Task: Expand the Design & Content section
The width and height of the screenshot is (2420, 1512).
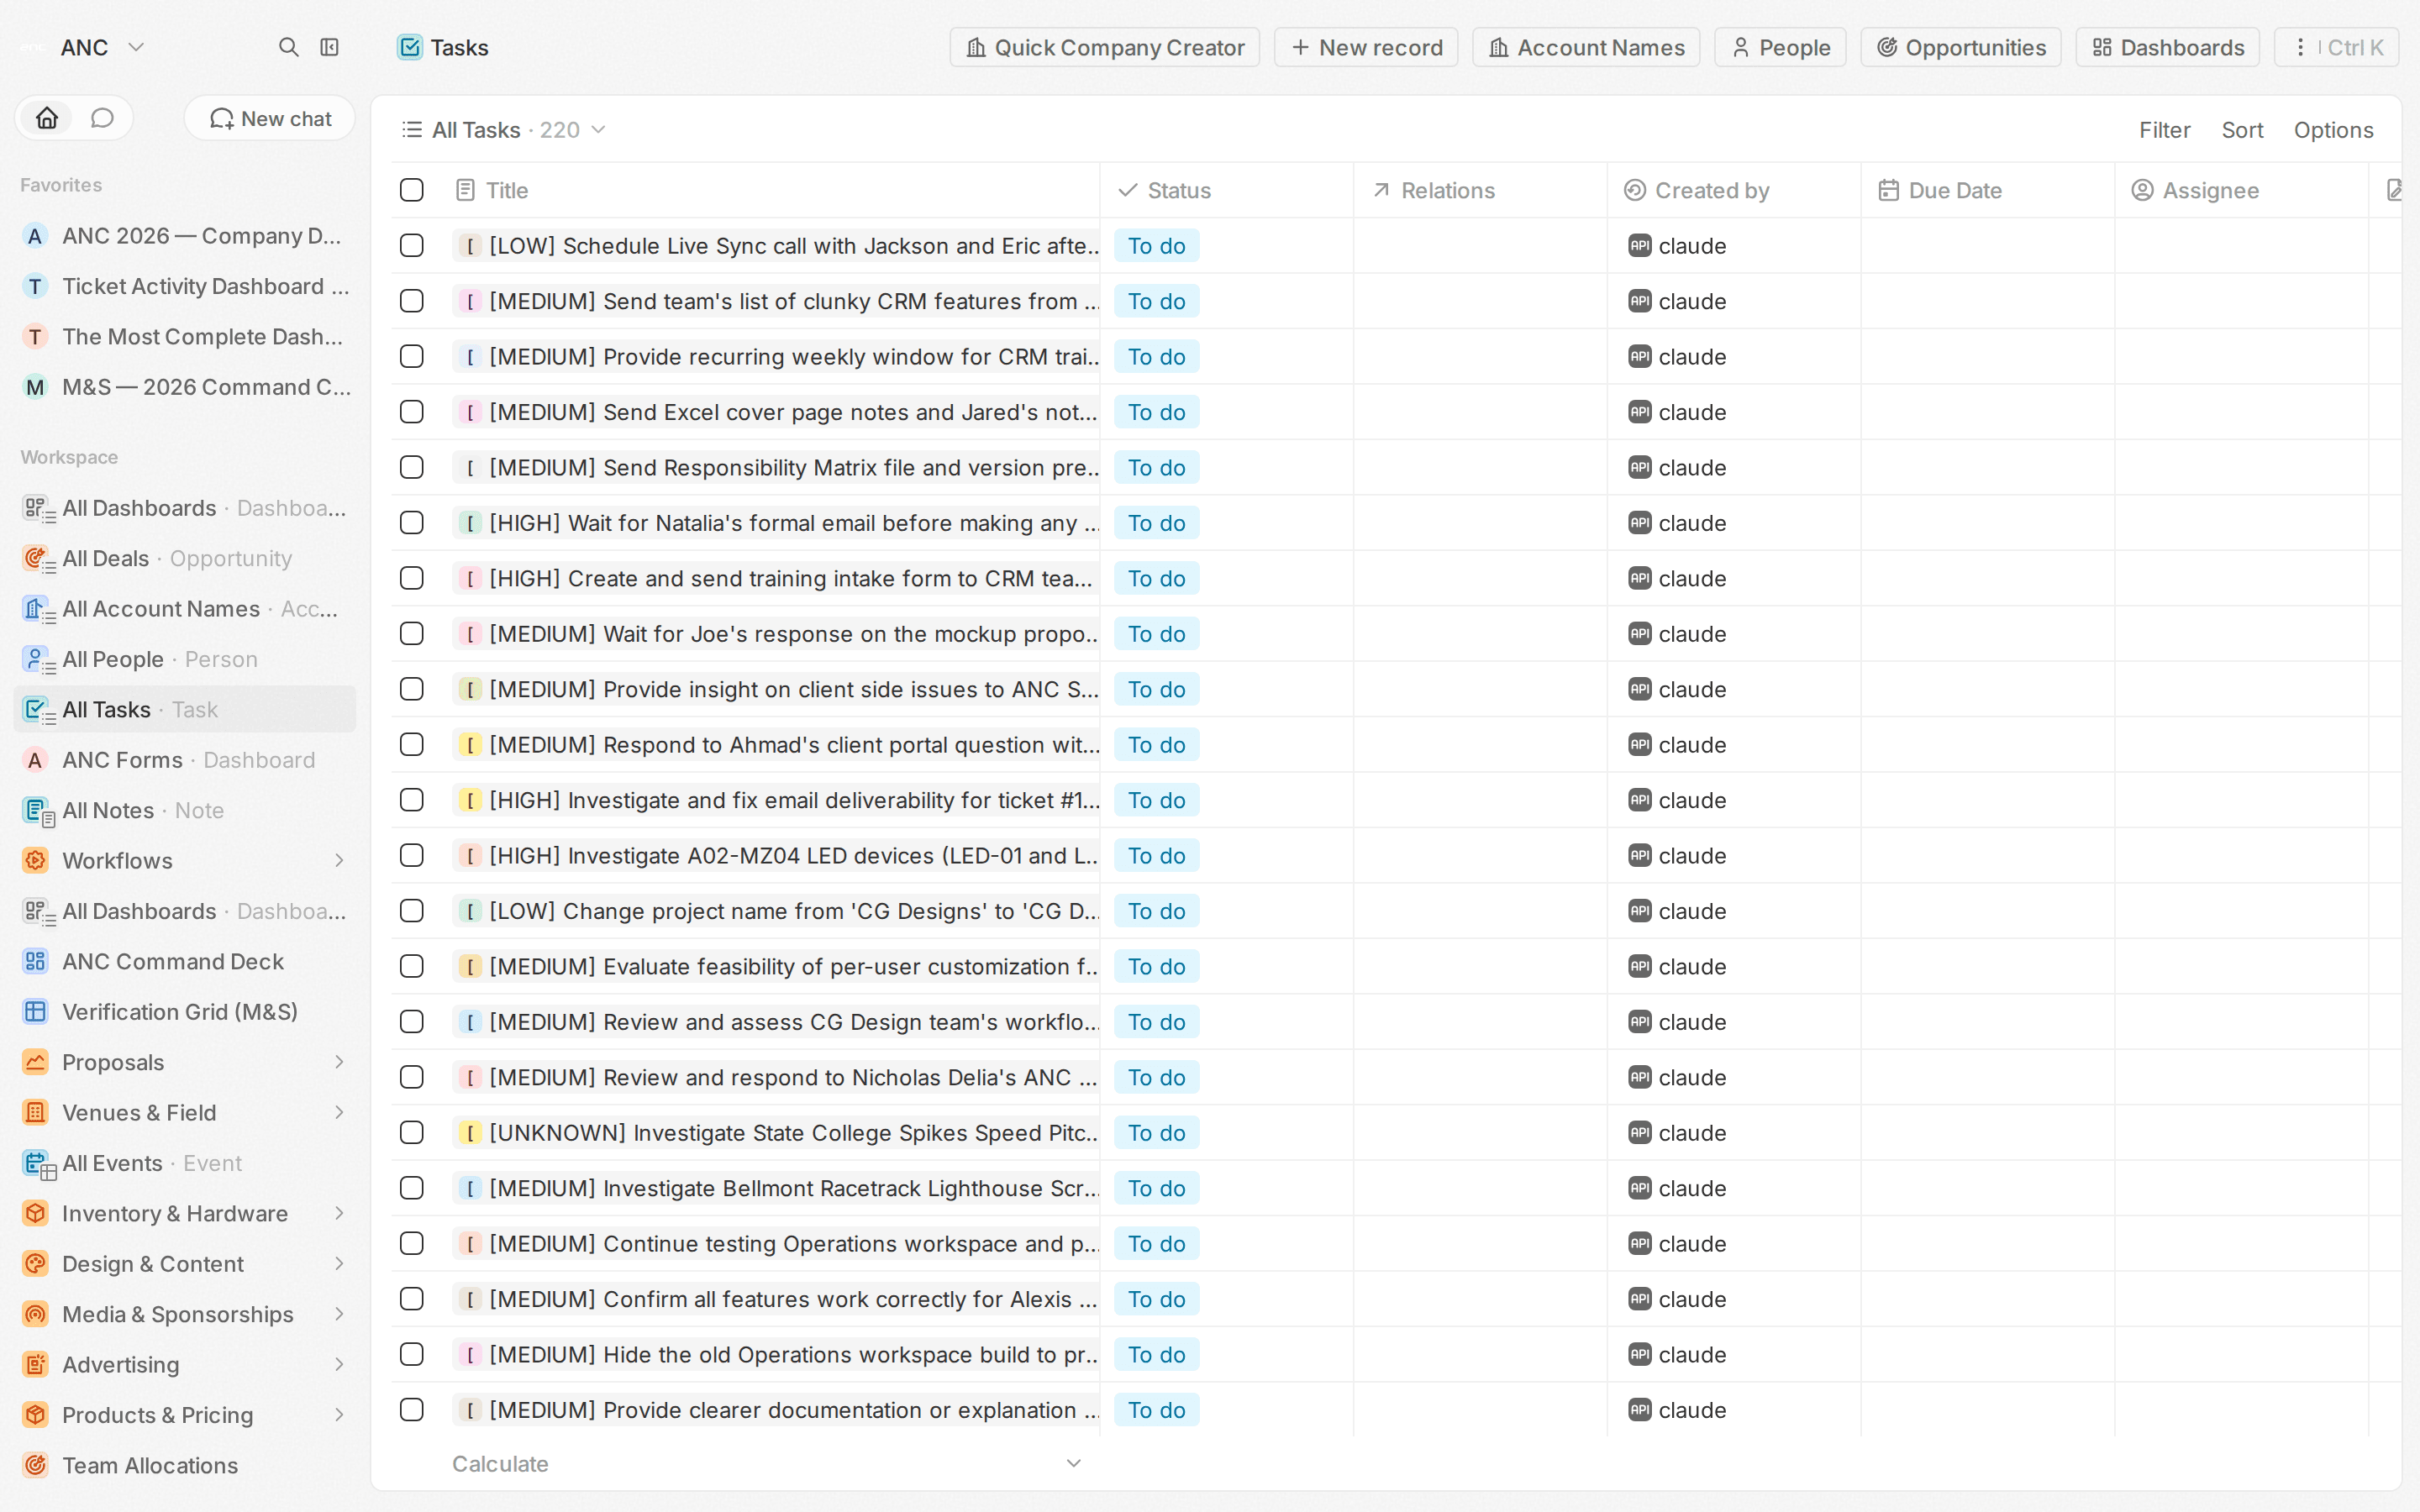Action: pos(339,1264)
